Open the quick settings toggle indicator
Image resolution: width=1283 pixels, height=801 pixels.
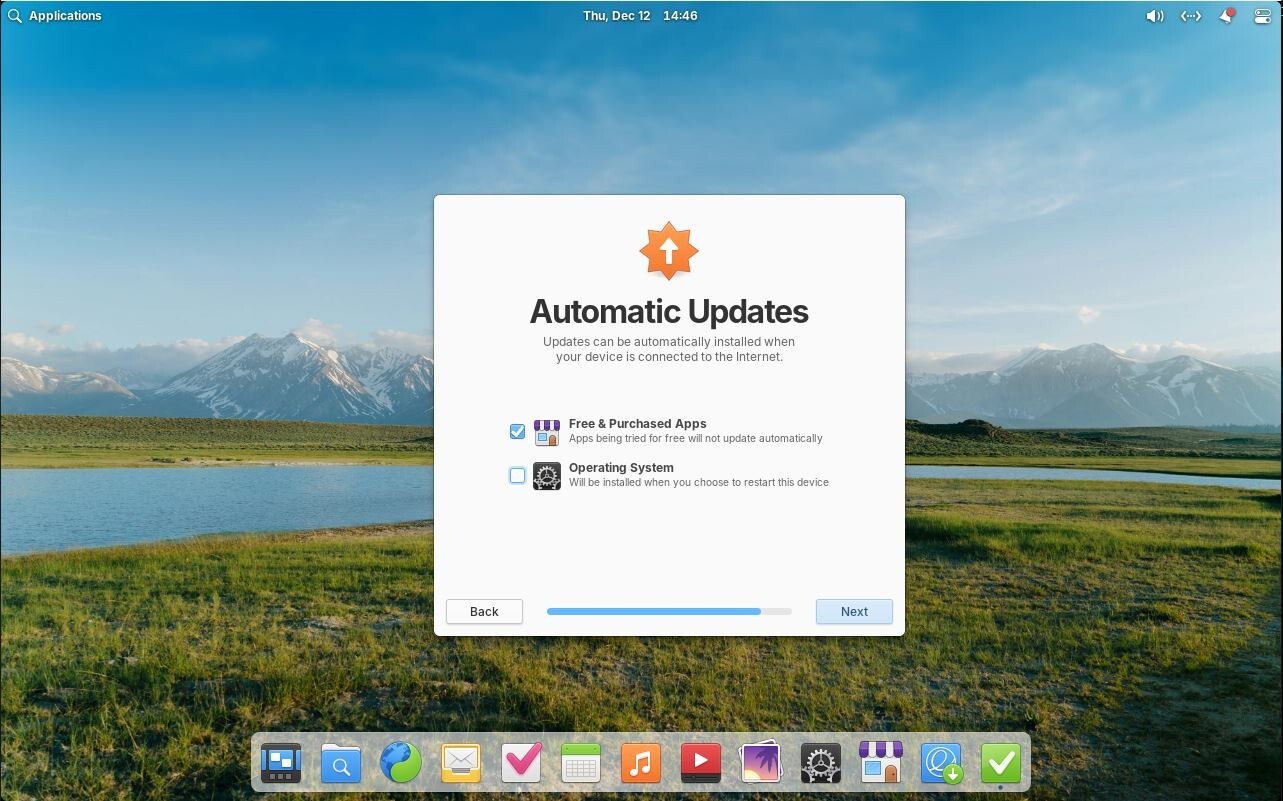[x=1262, y=16]
